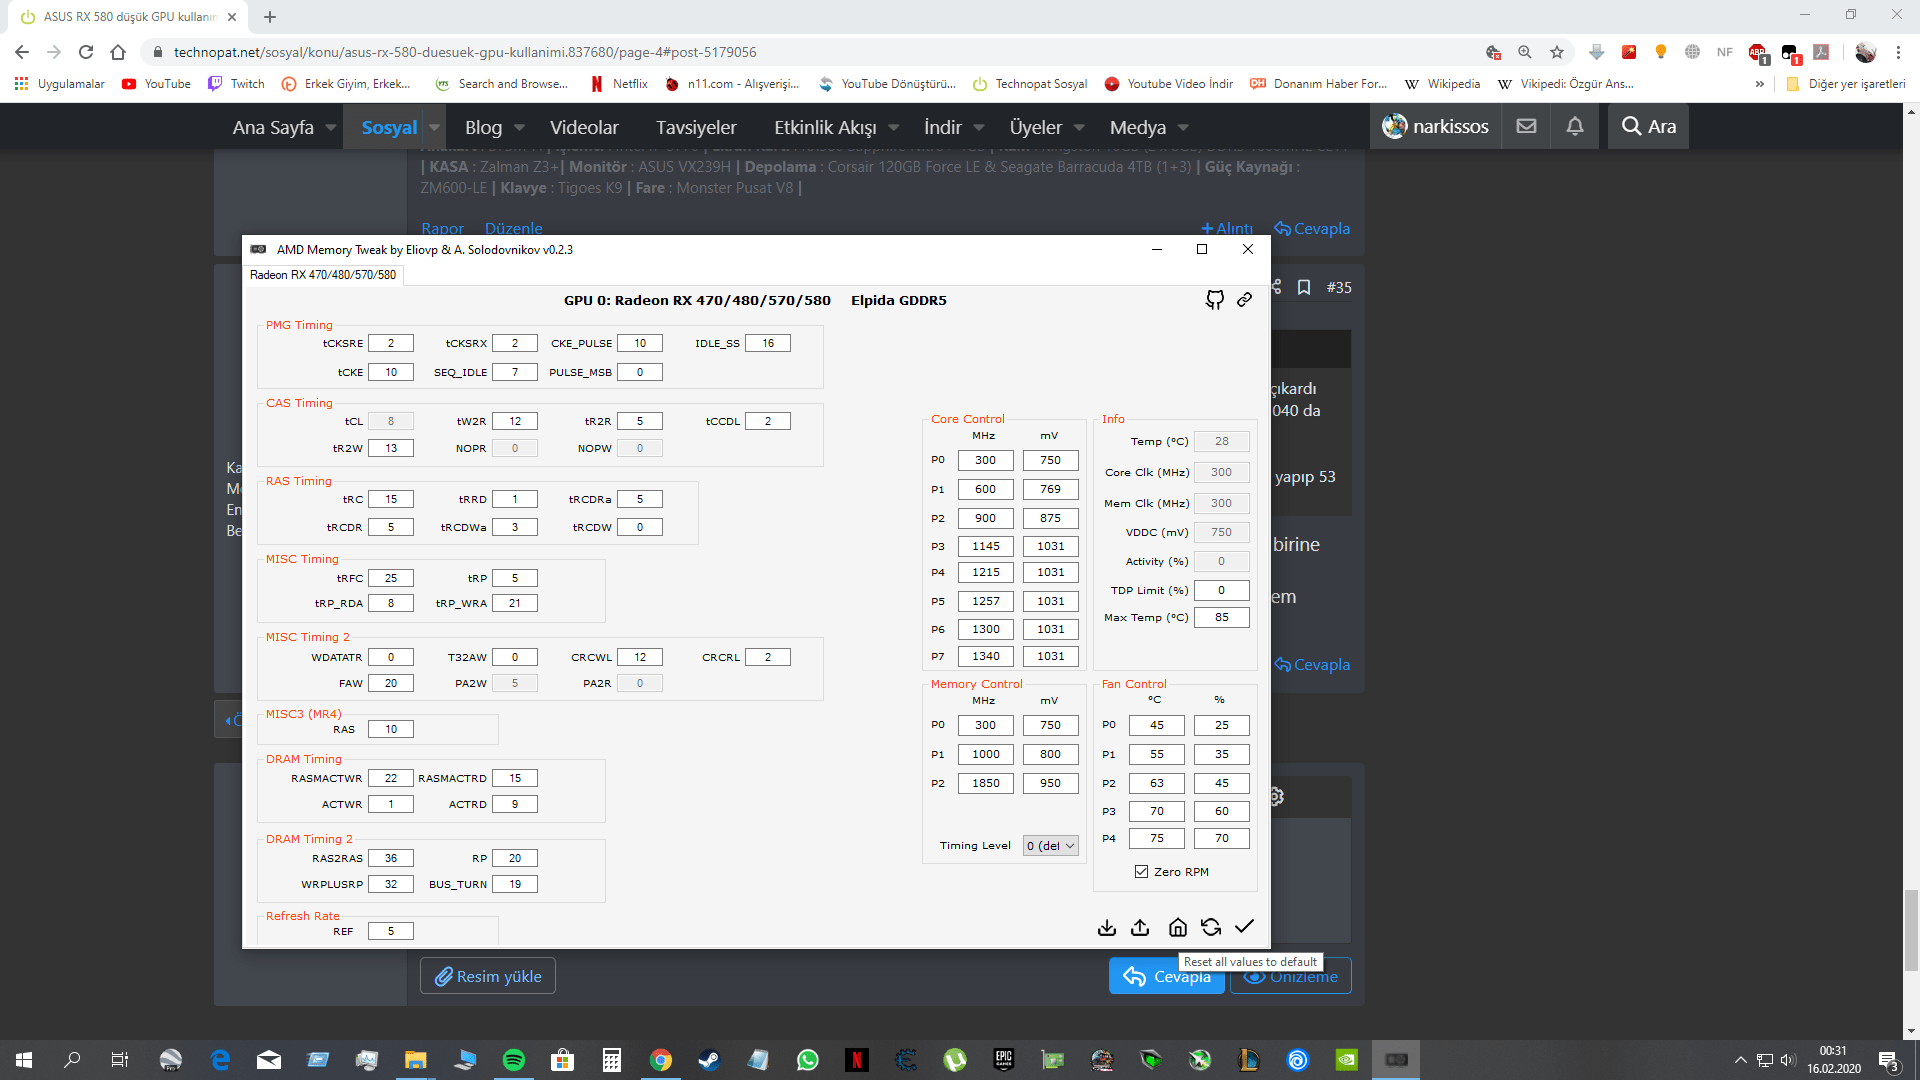Apply changes with the checkmark icon

(1244, 926)
